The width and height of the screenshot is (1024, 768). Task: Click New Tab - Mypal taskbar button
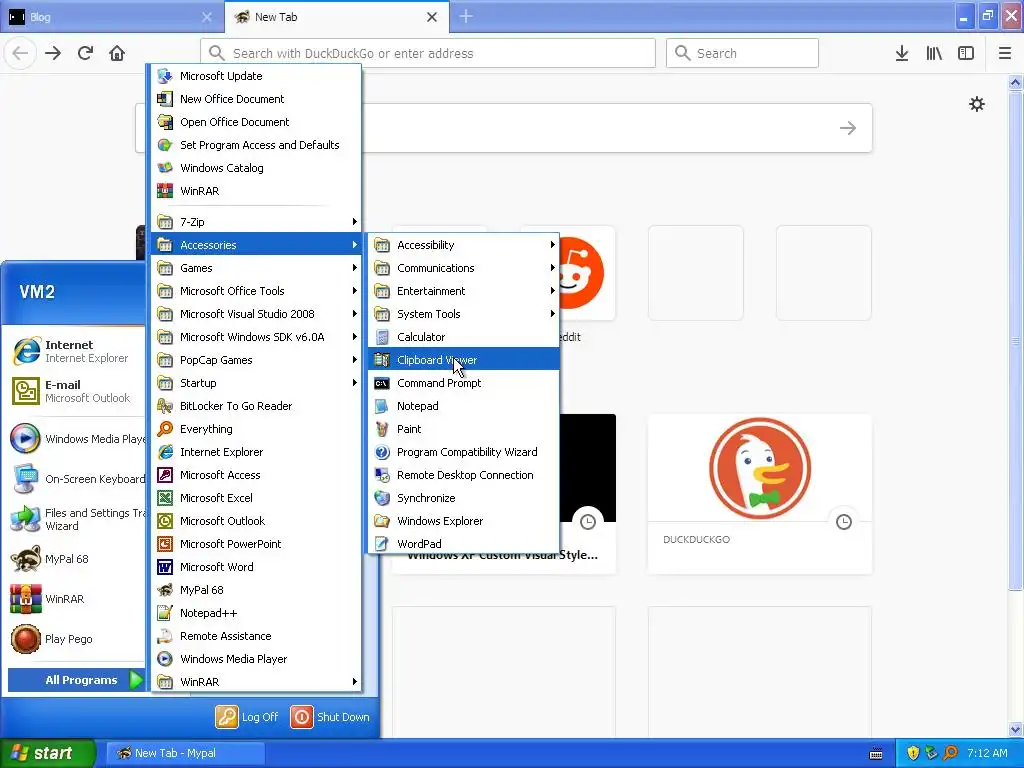pos(185,753)
